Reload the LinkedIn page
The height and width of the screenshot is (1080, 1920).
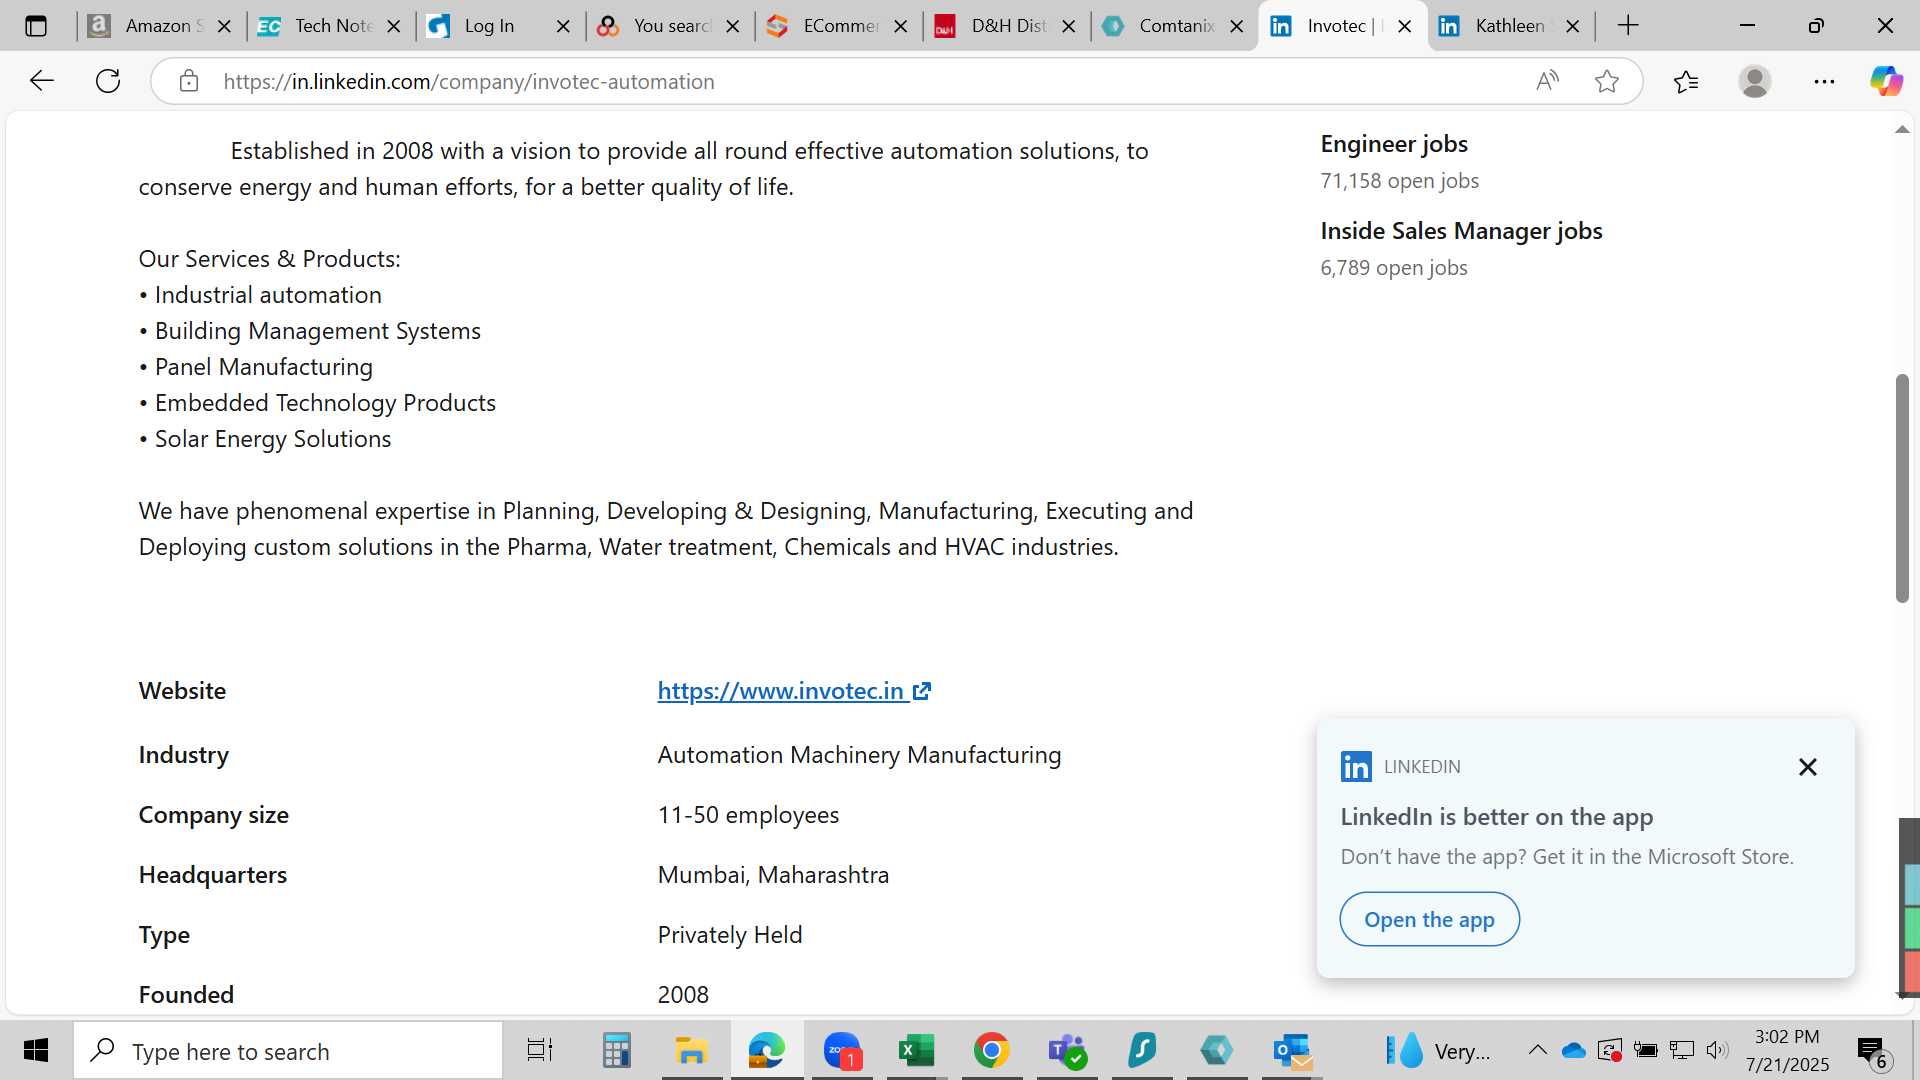[x=108, y=81]
